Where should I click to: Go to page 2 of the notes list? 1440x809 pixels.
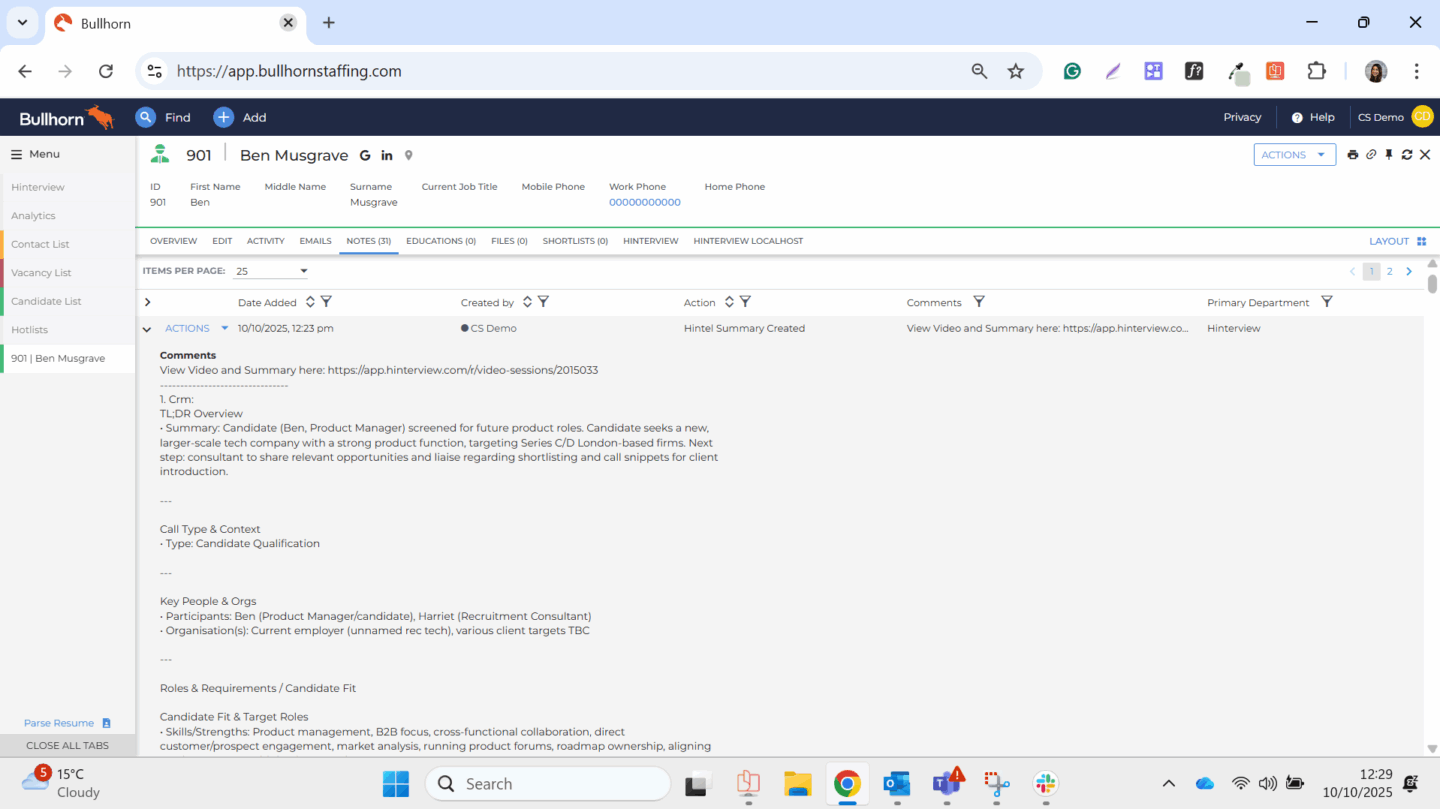[1389, 270]
